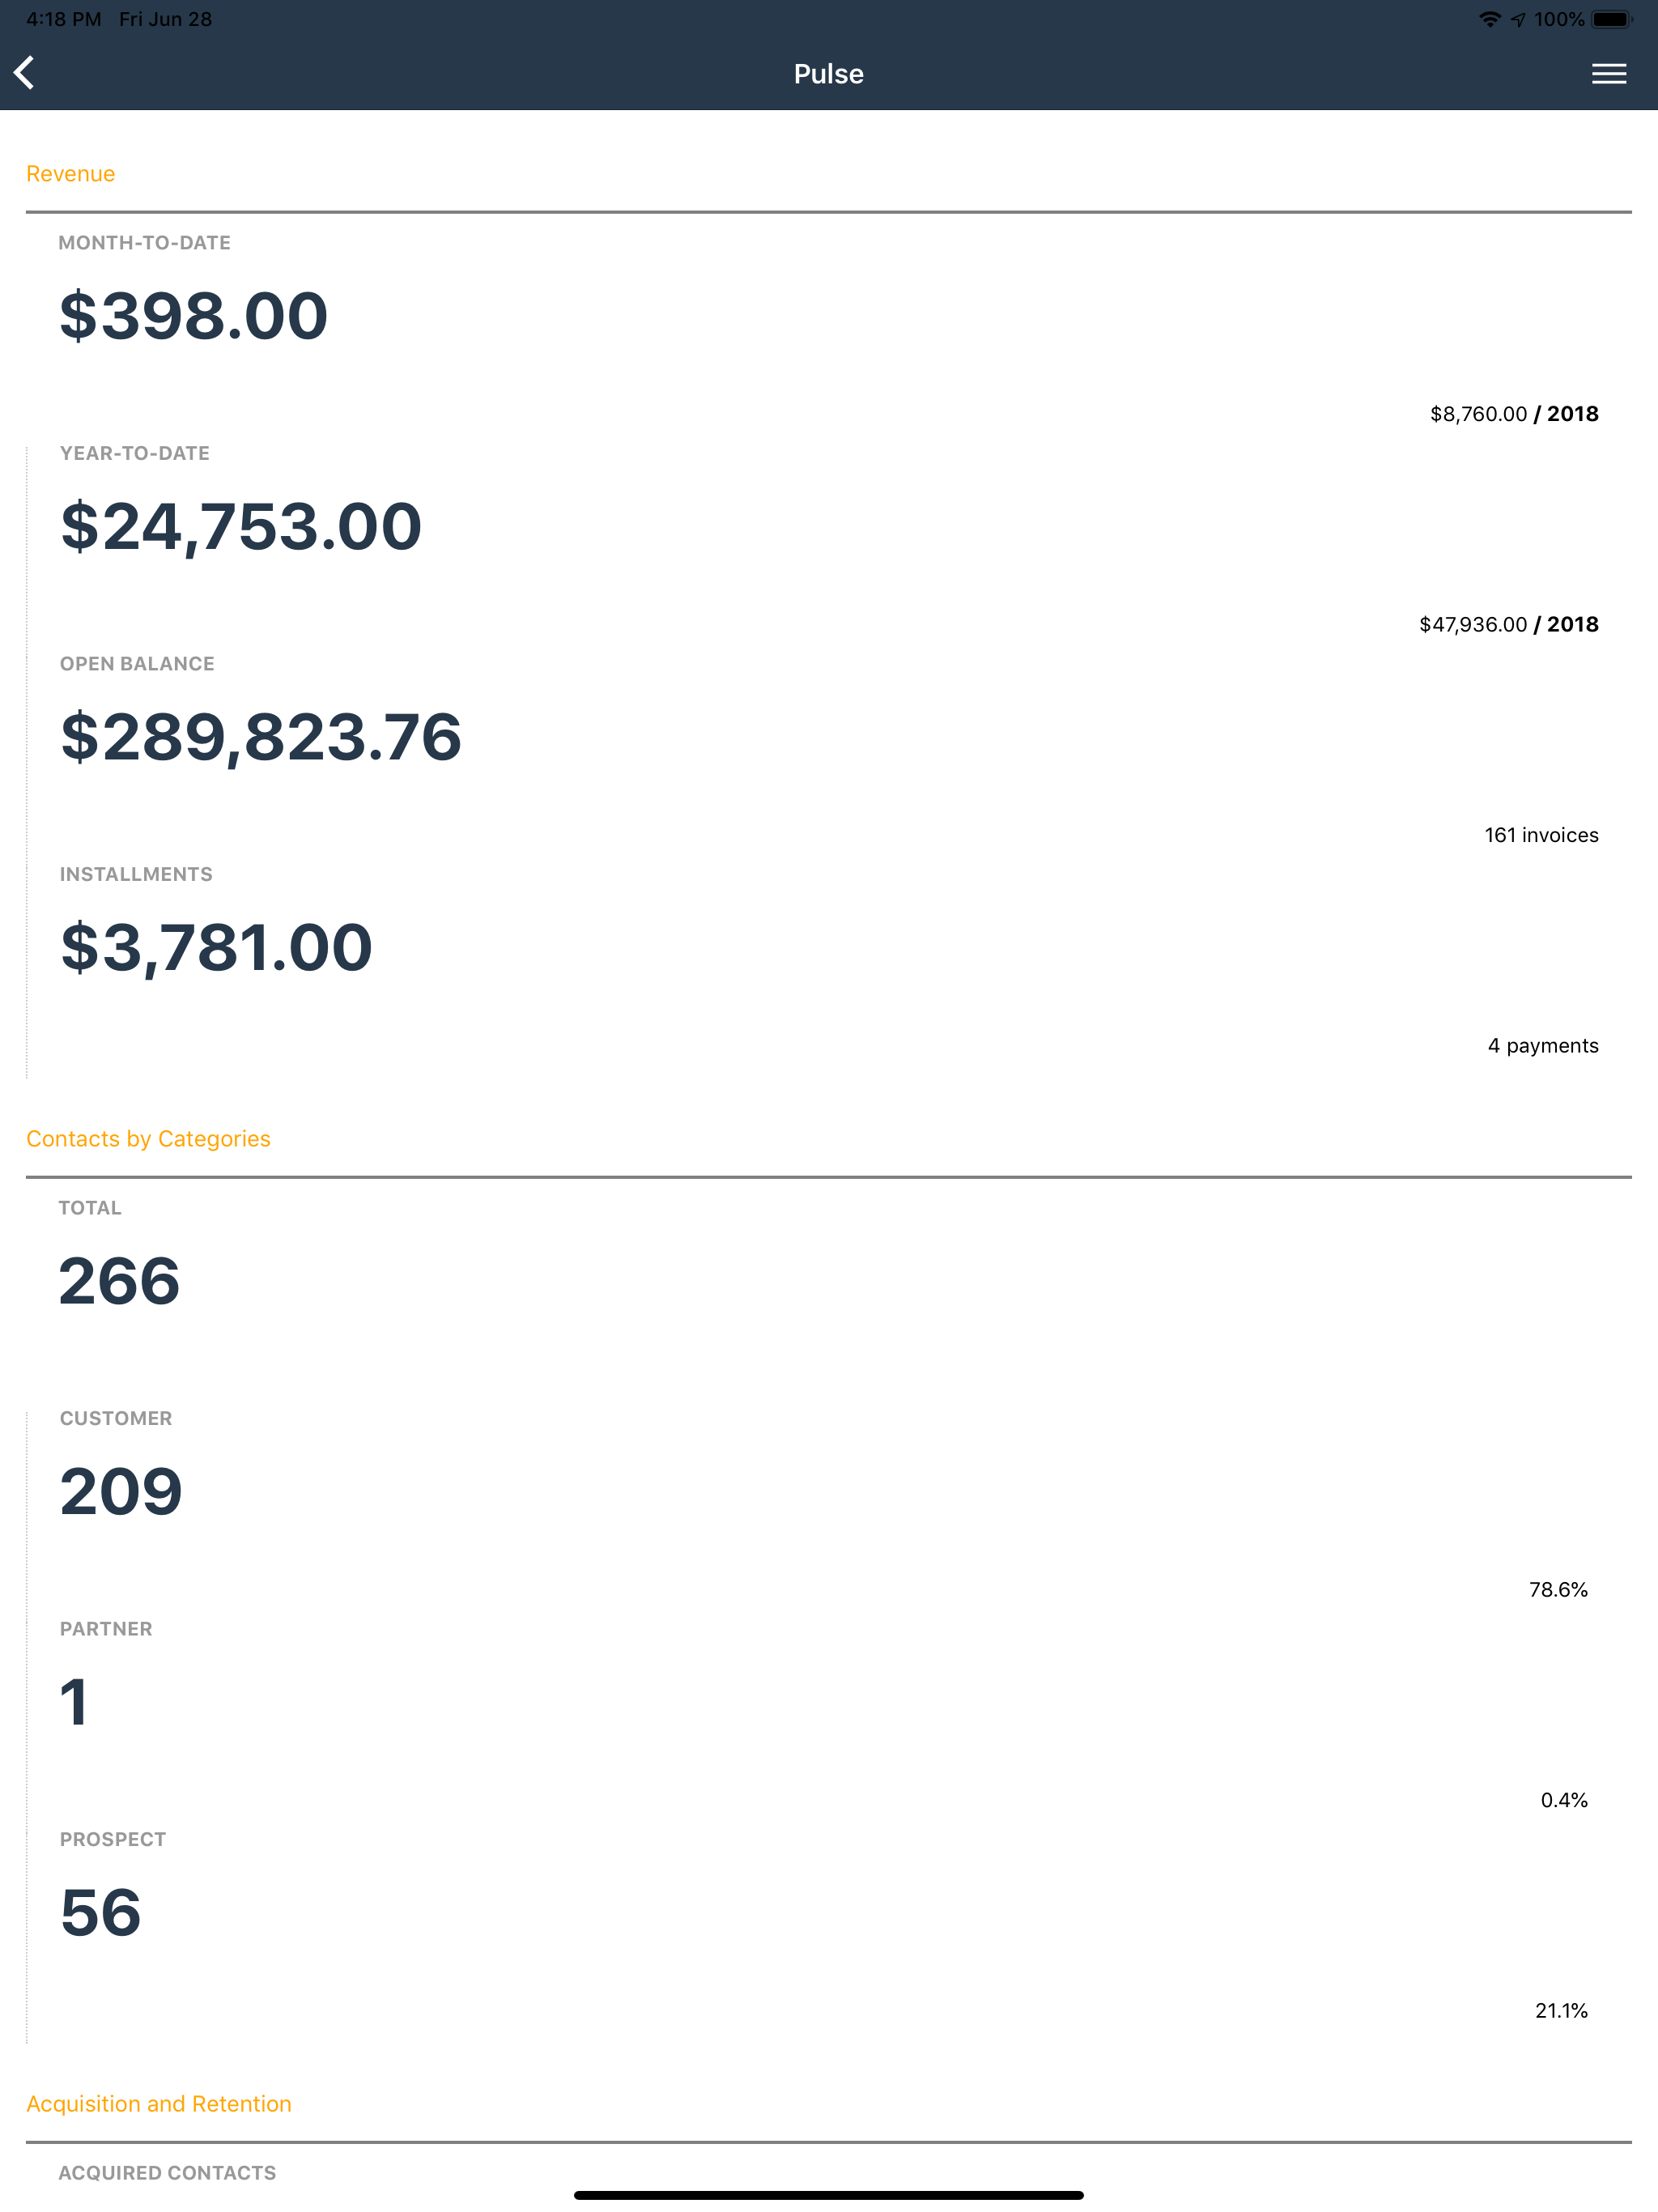Tap the battery indicator icon

(1612, 19)
